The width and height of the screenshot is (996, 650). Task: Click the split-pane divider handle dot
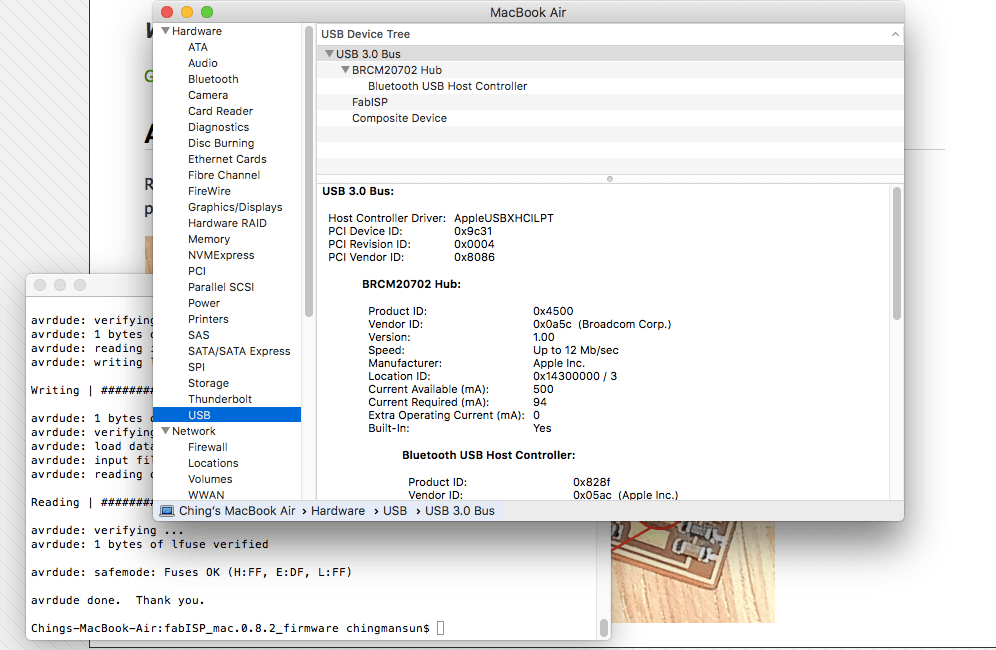click(610, 179)
